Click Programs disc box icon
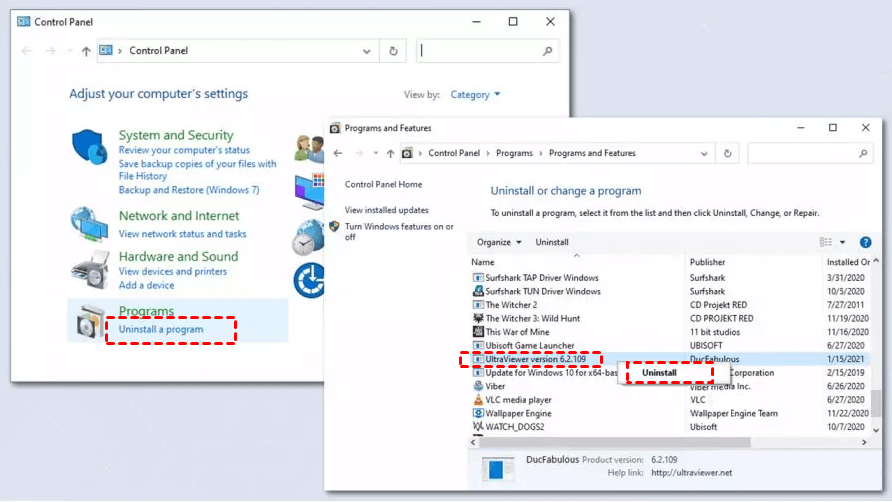The image size is (892, 502). 91,322
